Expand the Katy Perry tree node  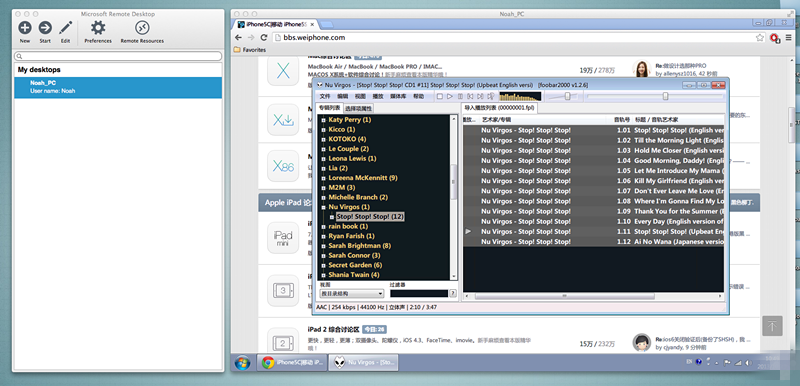pyautogui.click(x=323, y=120)
